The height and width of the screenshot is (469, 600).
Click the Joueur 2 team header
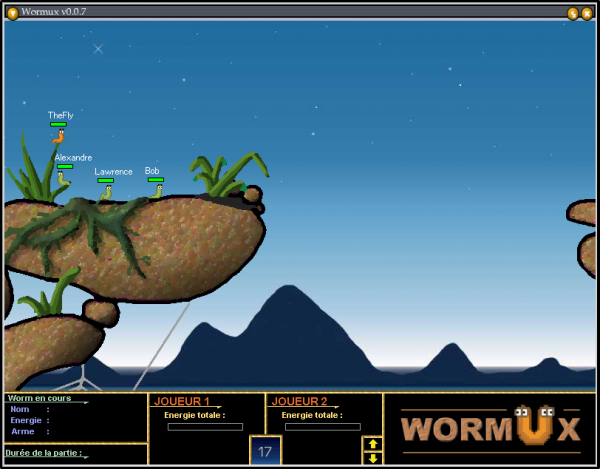[300, 401]
